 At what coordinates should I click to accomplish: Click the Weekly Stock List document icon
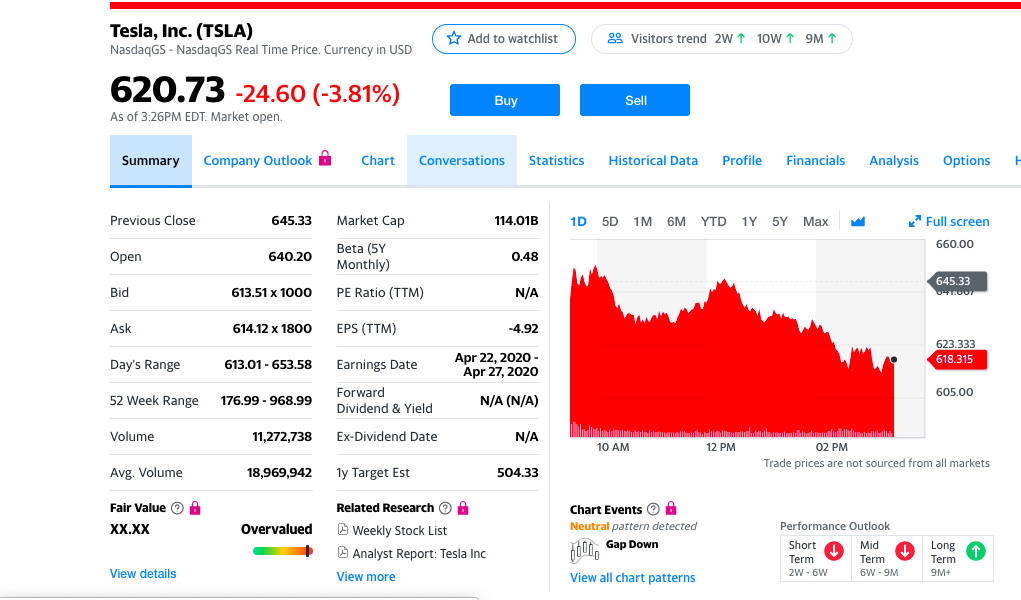point(343,530)
